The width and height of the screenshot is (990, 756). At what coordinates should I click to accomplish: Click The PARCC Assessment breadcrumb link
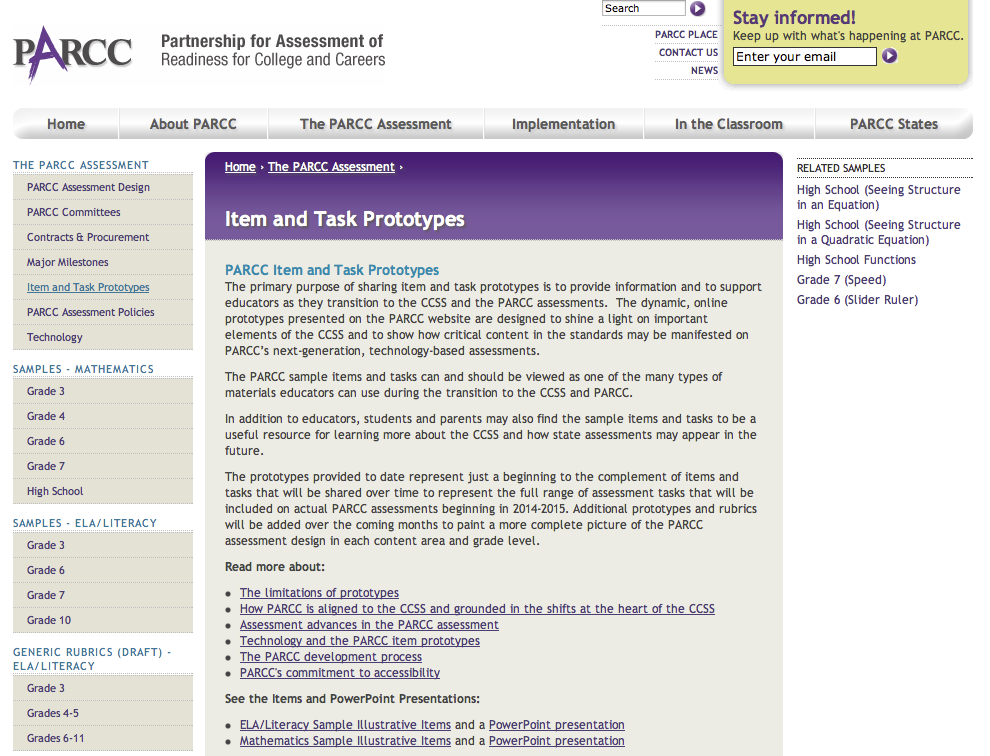[331, 167]
